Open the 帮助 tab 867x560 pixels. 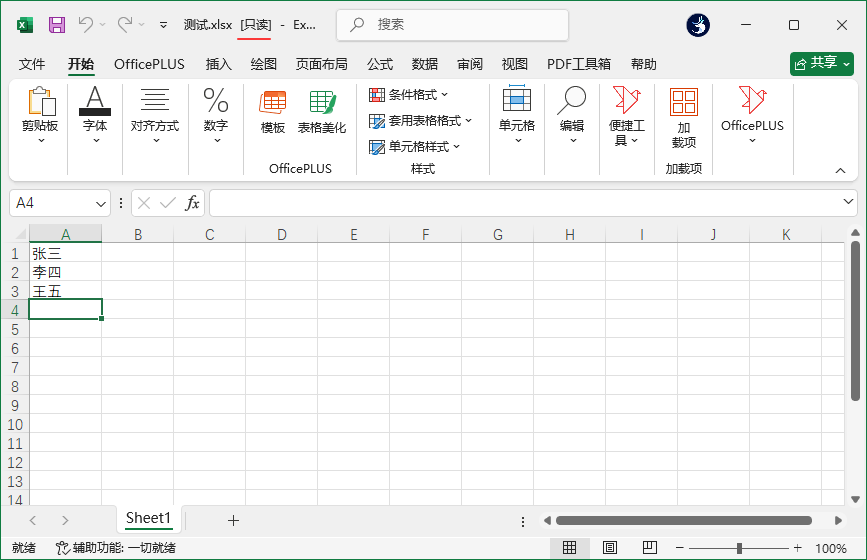[644, 64]
